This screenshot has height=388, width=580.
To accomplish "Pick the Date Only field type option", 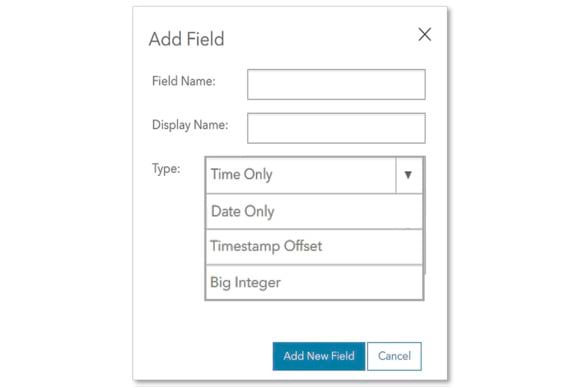I will click(314, 212).
